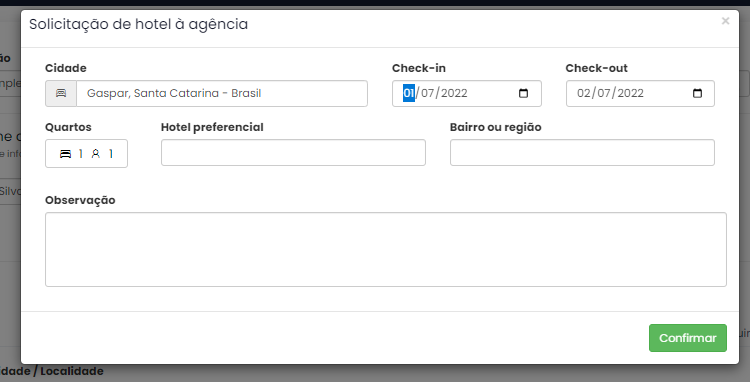Click the hotel bed icon beside Cidade
The image size is (750, 382).
61,93
